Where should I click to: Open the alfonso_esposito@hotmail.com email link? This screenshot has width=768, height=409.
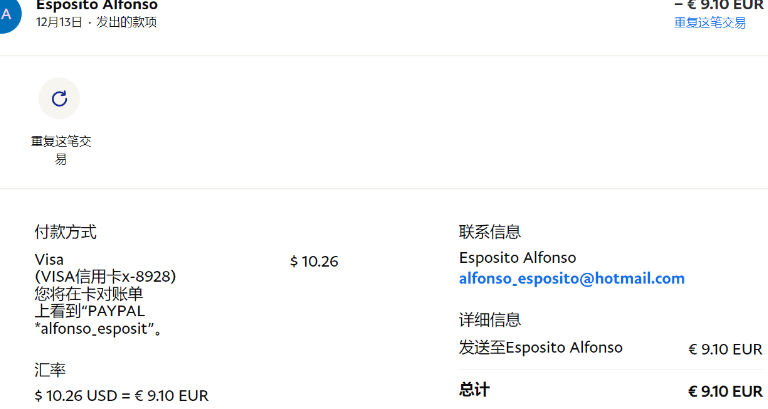pyautogui.click(x=572, y=279)
